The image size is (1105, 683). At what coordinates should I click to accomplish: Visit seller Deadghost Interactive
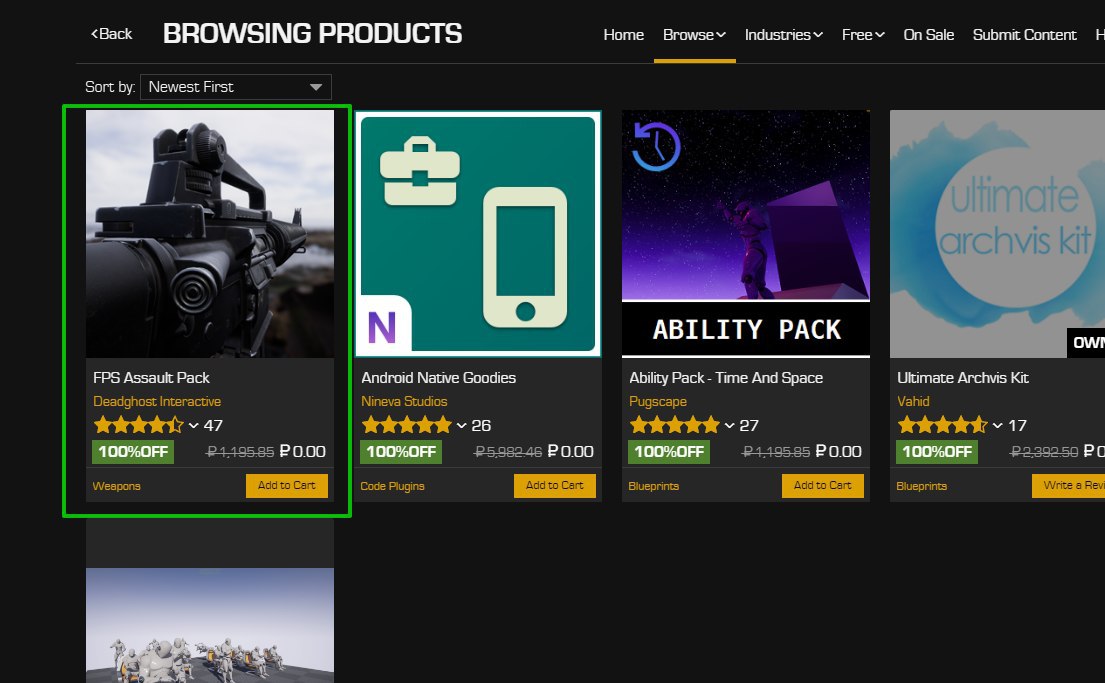point(157,401)
